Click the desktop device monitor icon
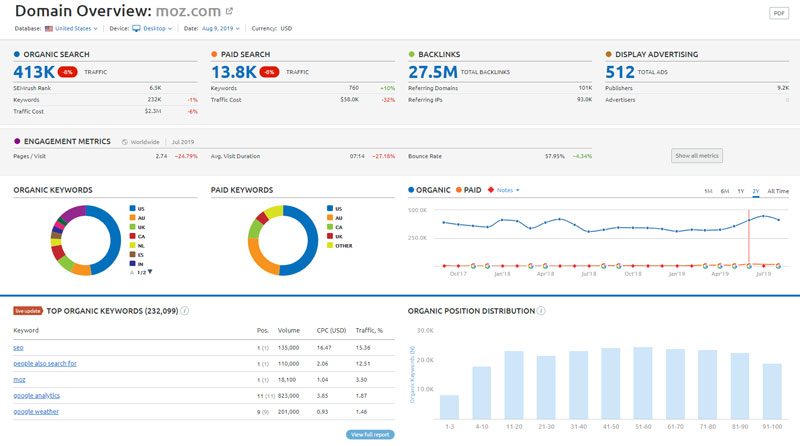This screenshot has width=800, height=446. coord(136,29)
